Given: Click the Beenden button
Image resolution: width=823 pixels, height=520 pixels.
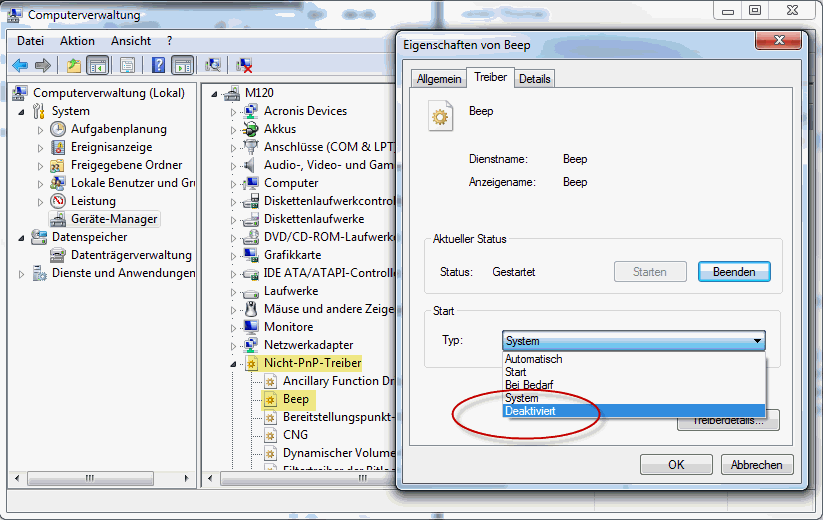Looking at the screenshot, I should [733, 272].
